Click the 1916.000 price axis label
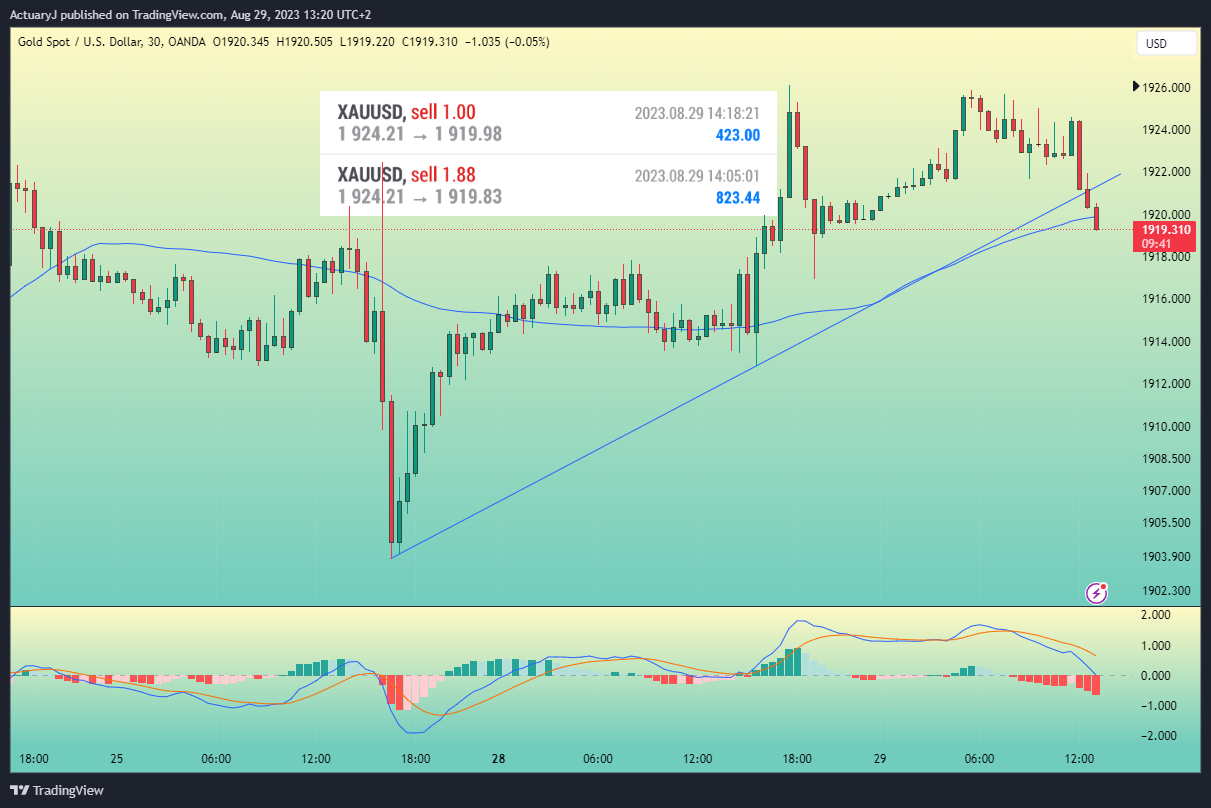Screen dimensions: 1211x808 [x=1166, y=299]
